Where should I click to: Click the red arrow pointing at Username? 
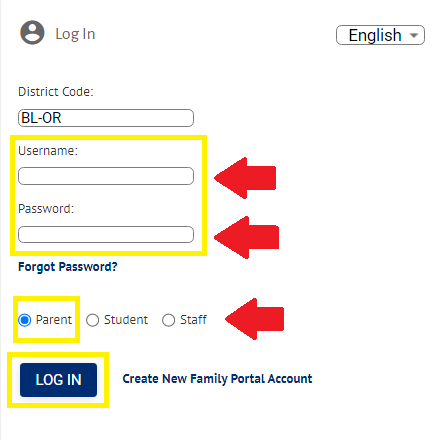(245, 178)
